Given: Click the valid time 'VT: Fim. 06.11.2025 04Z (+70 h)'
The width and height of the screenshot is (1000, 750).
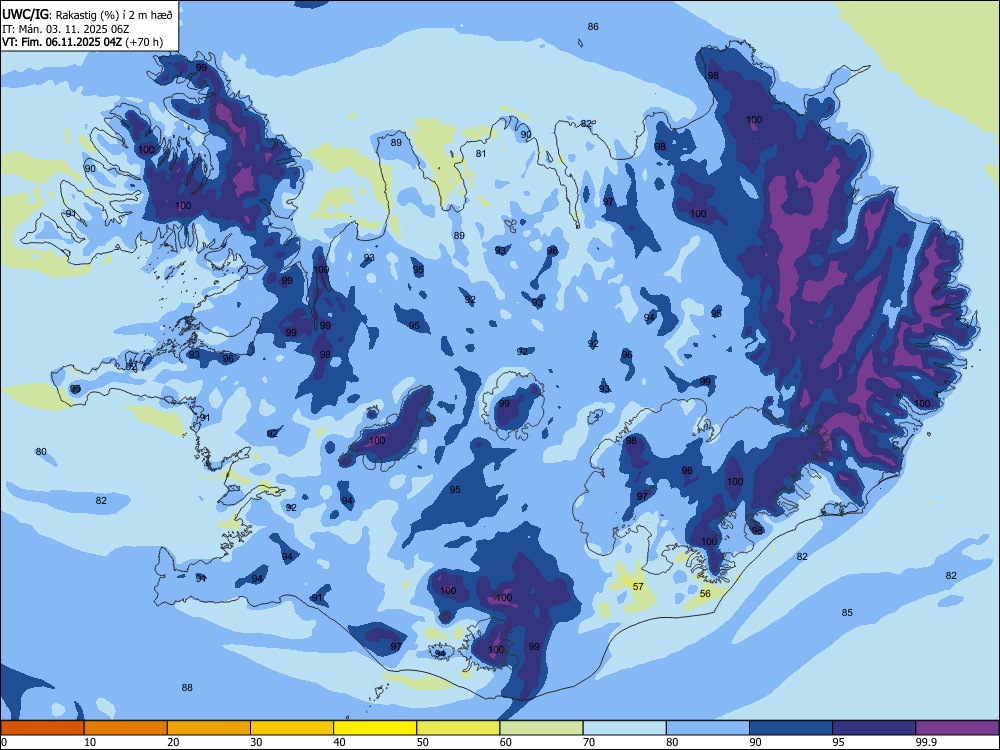Looking at the screenshot, I should point(82,42).
